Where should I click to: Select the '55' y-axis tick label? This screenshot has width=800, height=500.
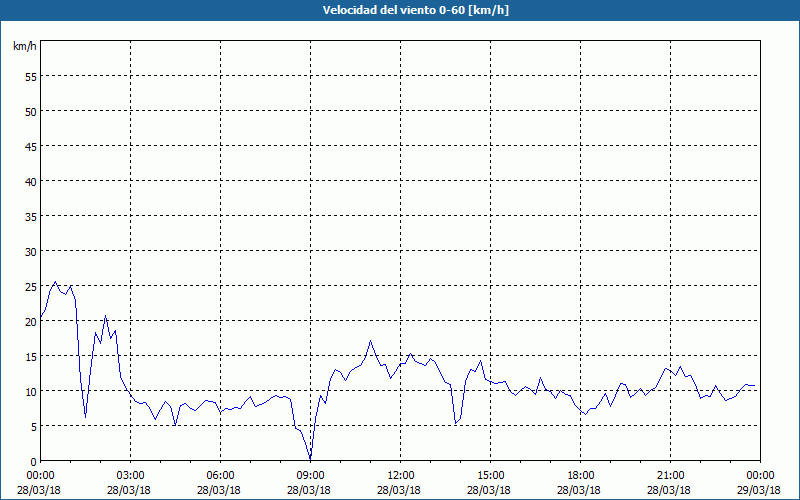click(31, 77)
